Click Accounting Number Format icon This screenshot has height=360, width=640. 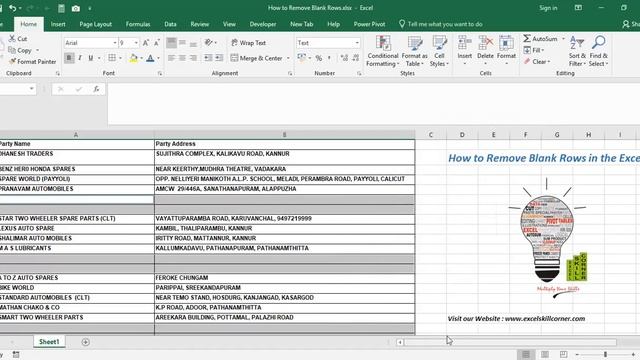tap(301, 58)
